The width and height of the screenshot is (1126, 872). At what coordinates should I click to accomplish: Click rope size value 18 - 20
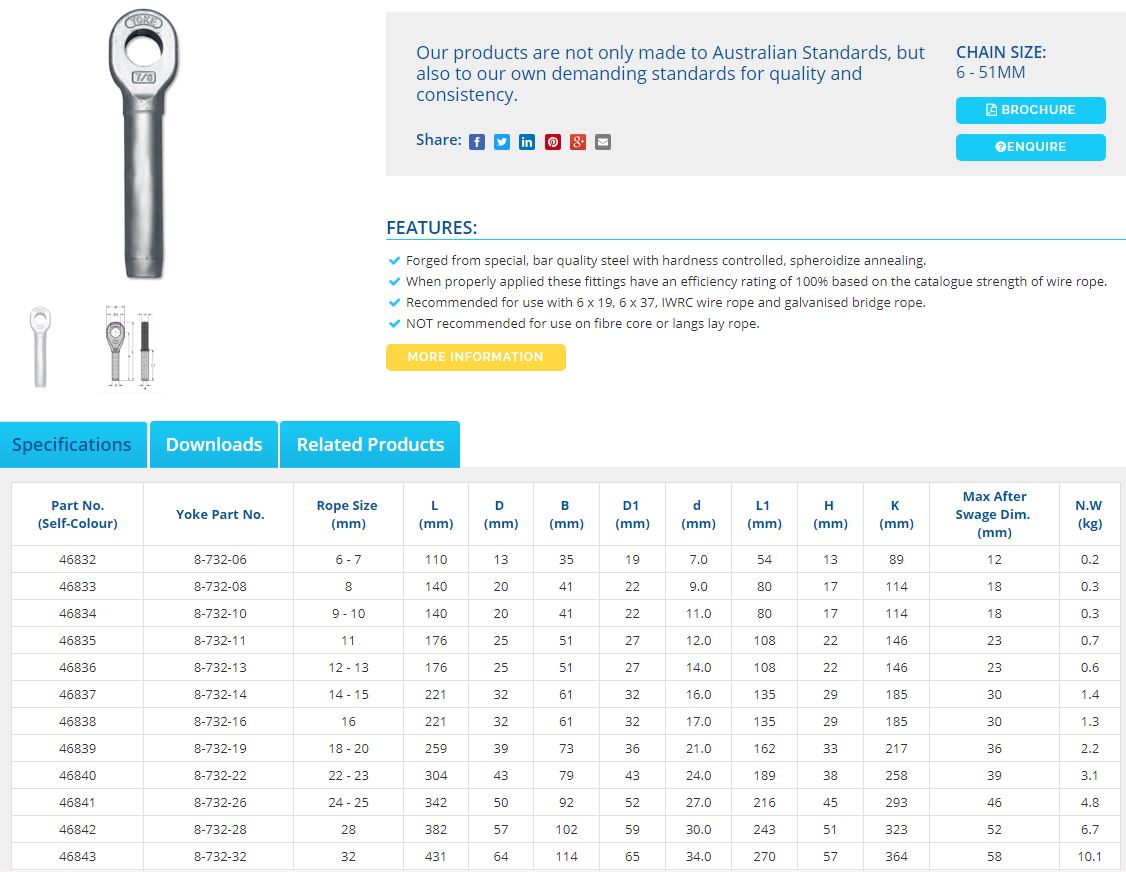(x=348, y=748)
